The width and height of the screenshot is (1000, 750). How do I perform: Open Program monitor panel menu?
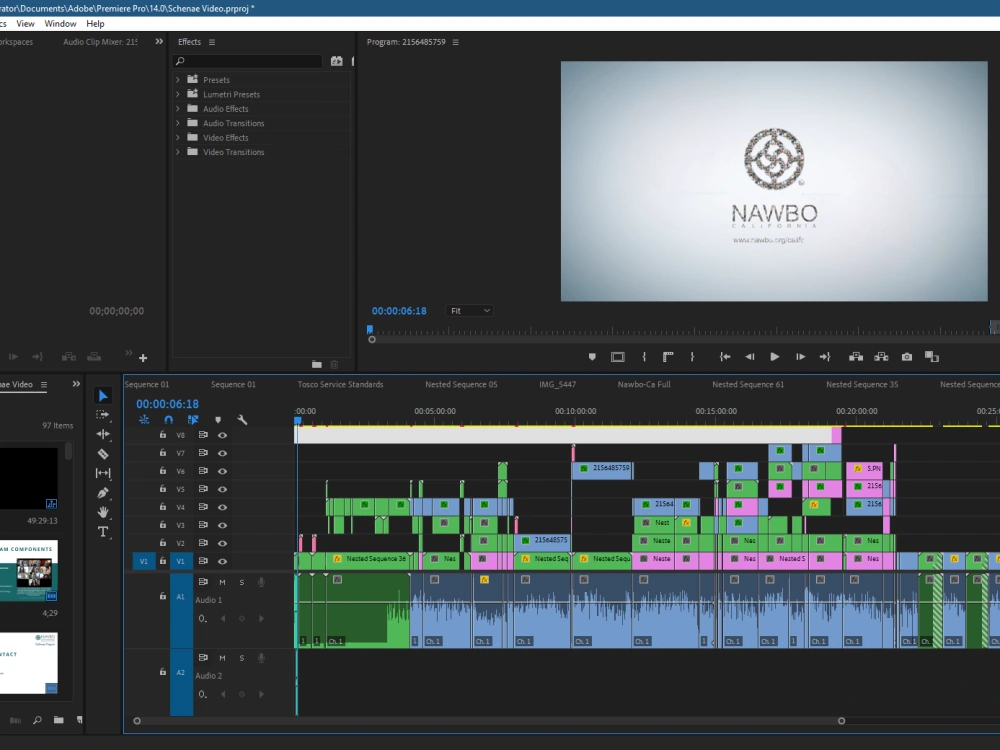click(455, 42)
